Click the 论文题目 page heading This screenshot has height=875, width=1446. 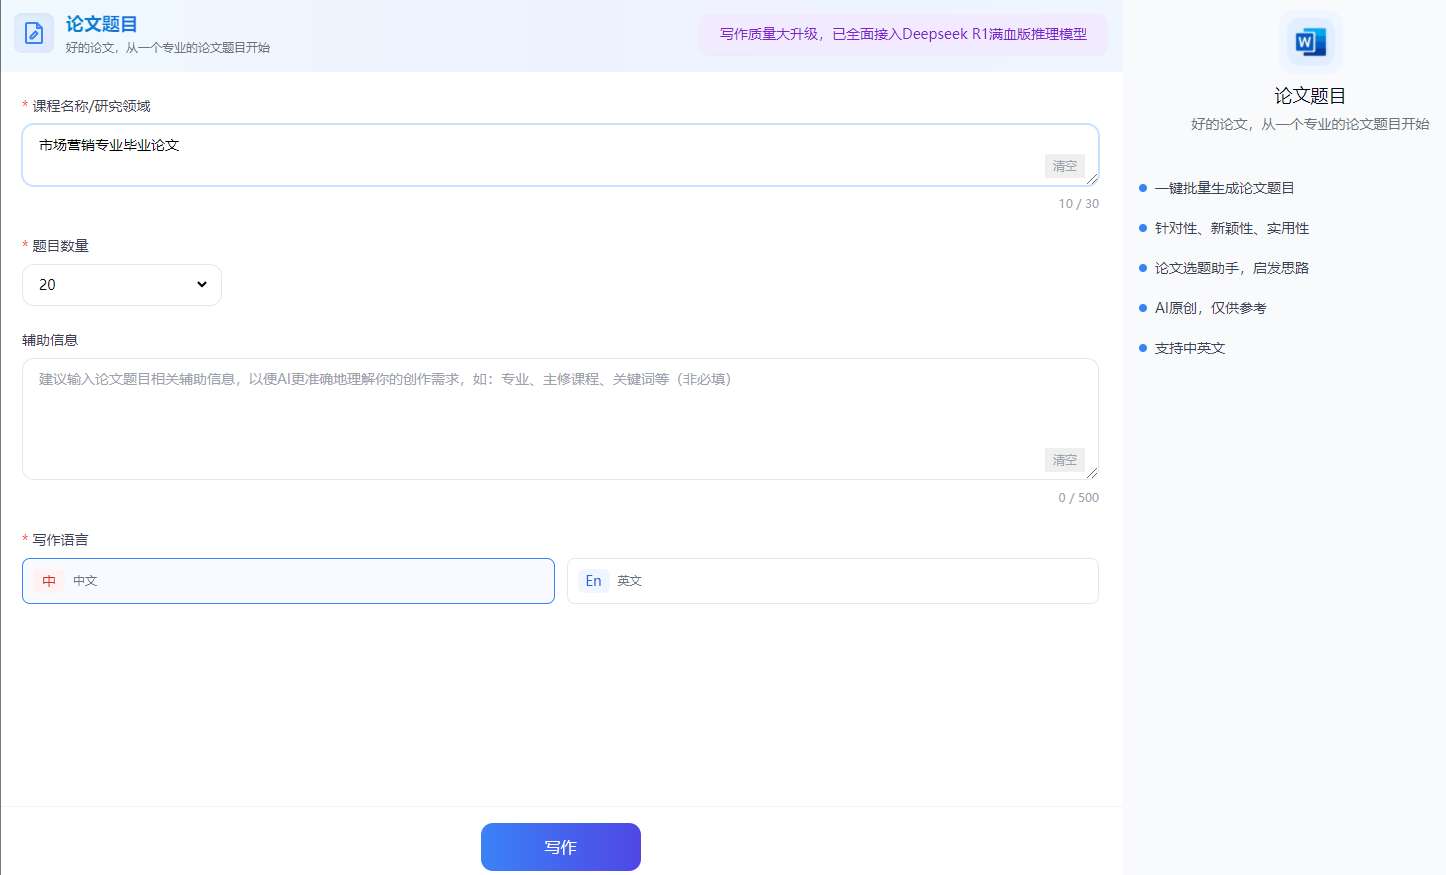101,24
